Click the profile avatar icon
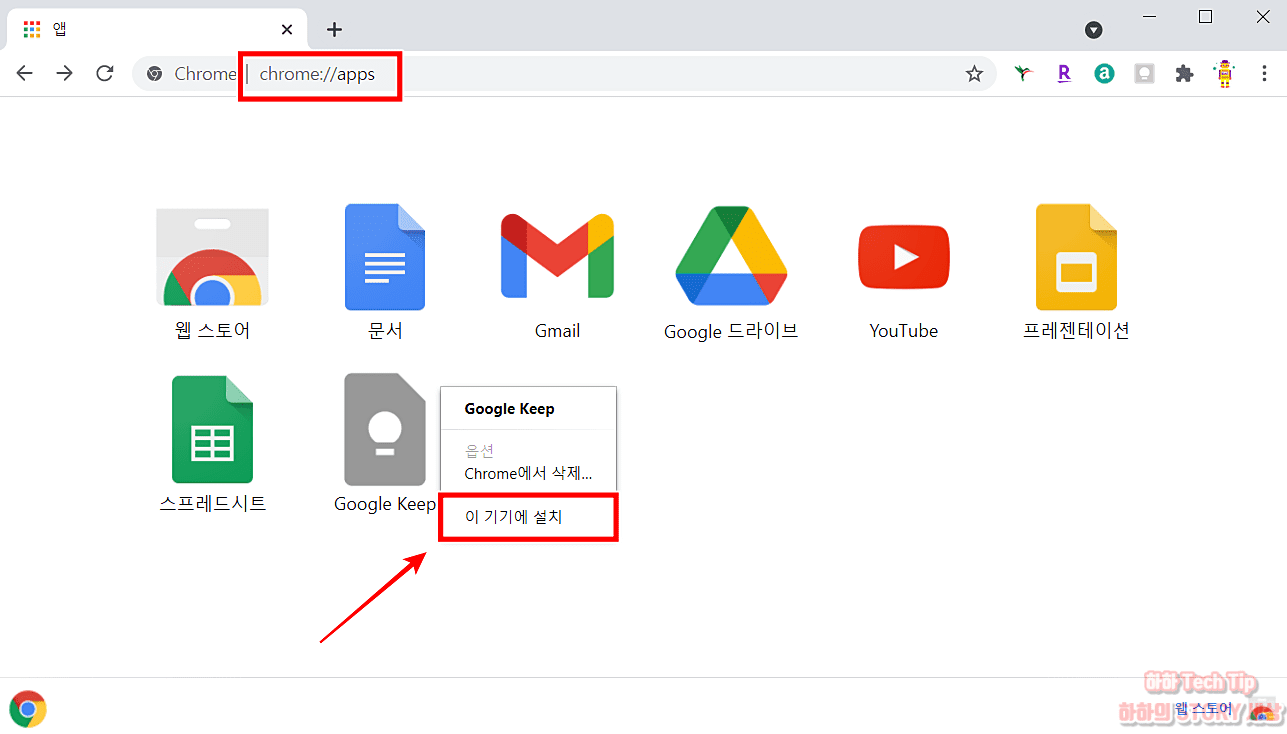Screen dimensions: 1287x734 tap(1225, 73)
